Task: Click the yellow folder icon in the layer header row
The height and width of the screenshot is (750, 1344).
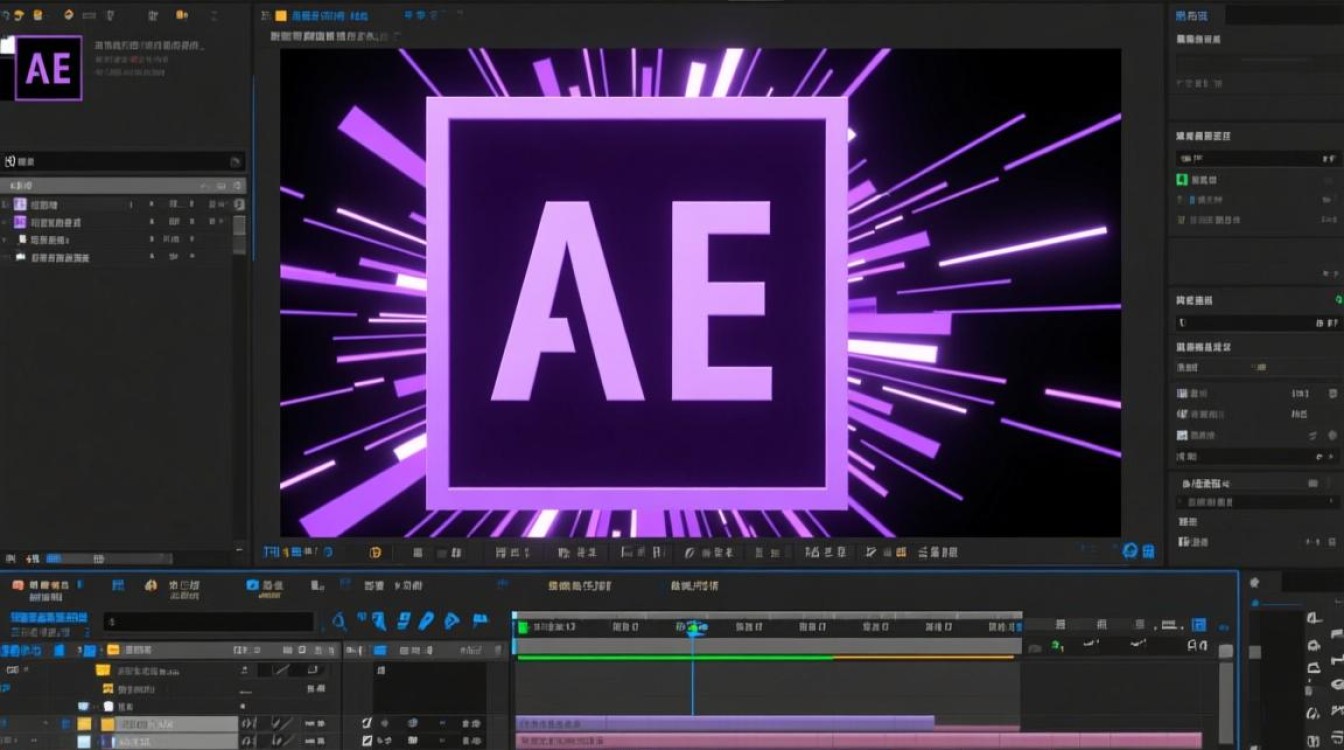Action: (113, 650)
